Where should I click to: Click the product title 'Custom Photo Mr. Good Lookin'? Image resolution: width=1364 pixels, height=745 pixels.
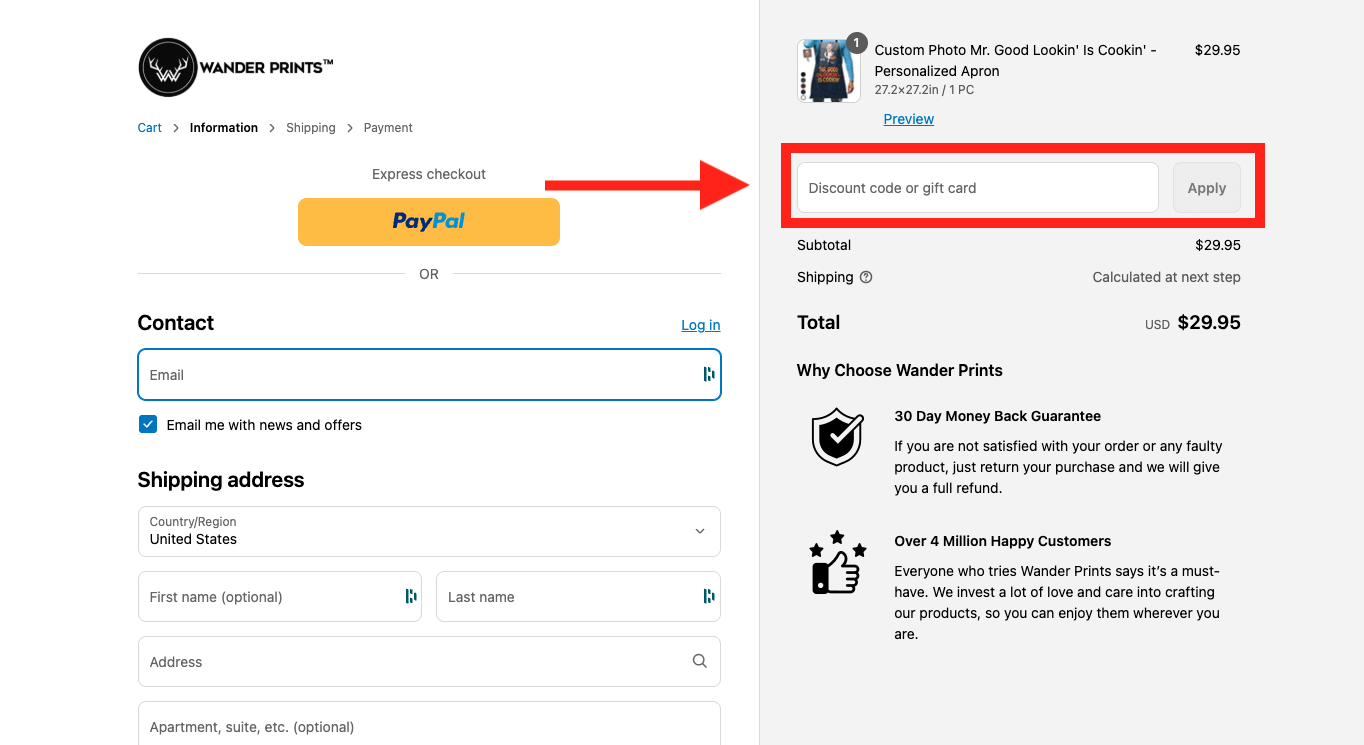1015,60
